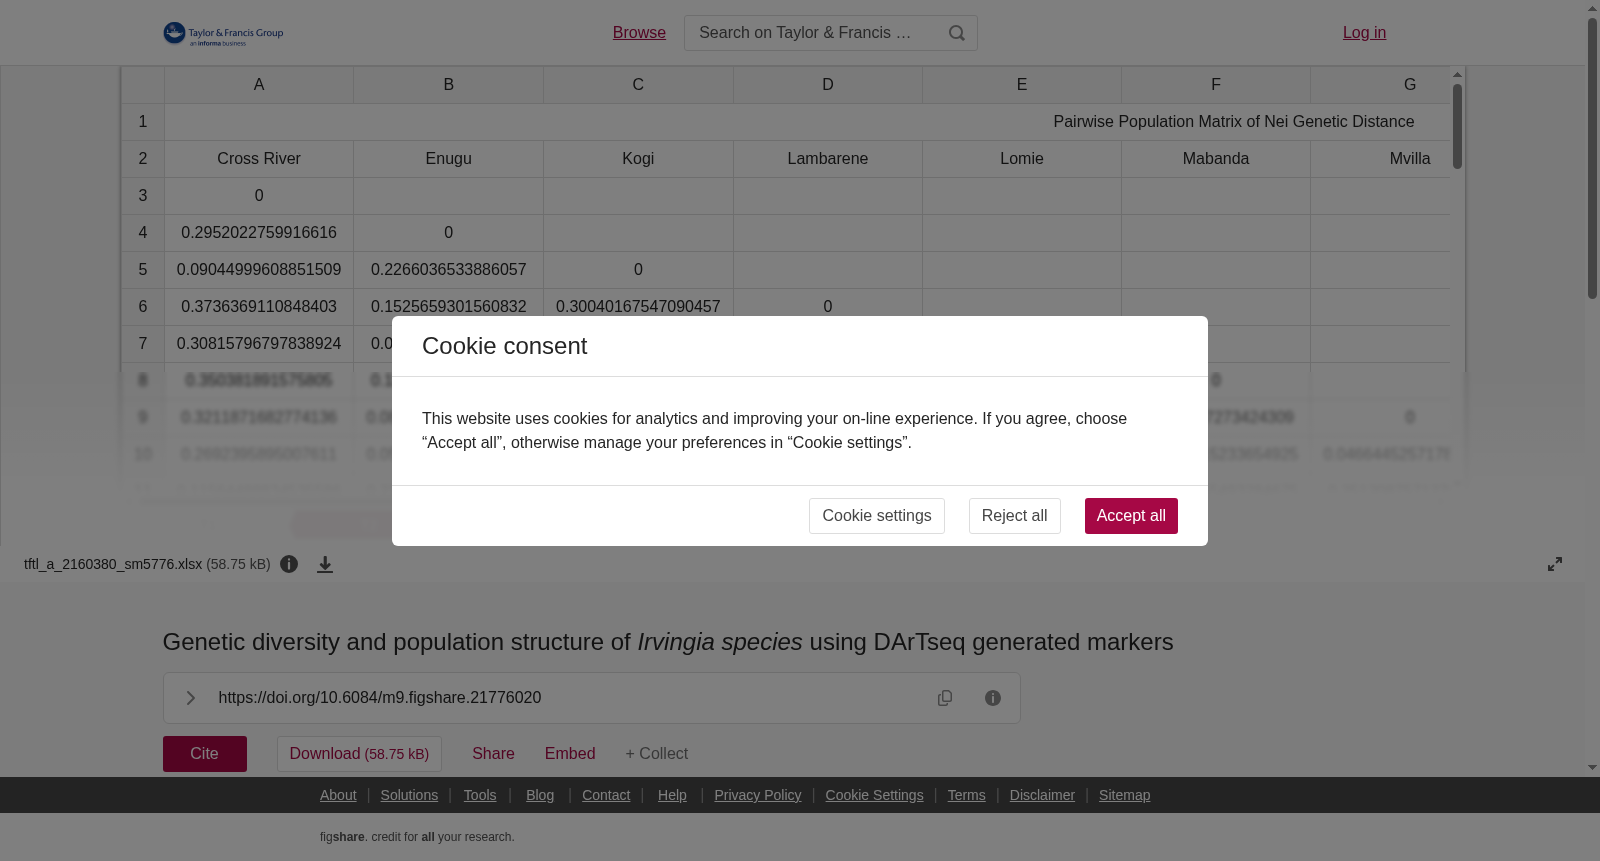Open file info icon next to xlsx filename
The image size is (1600, 861).
(289, 564)
